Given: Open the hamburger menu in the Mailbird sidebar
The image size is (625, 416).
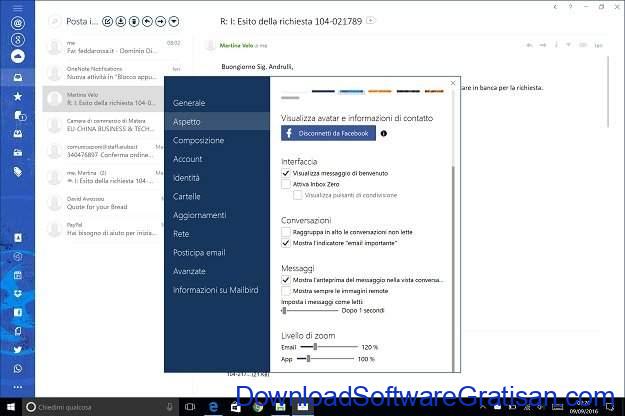Looking at the screenshot, I should [x=18, y=8].
